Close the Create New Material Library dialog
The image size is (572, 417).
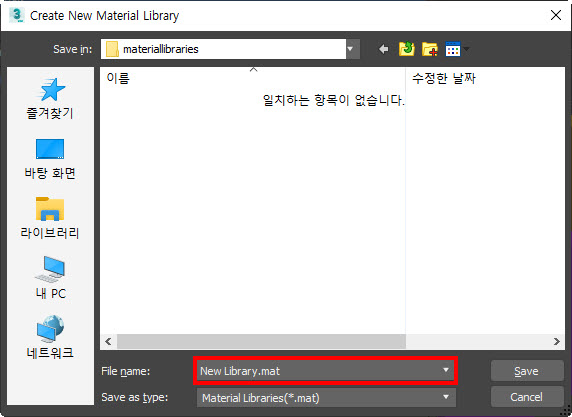tap(556, 15)
